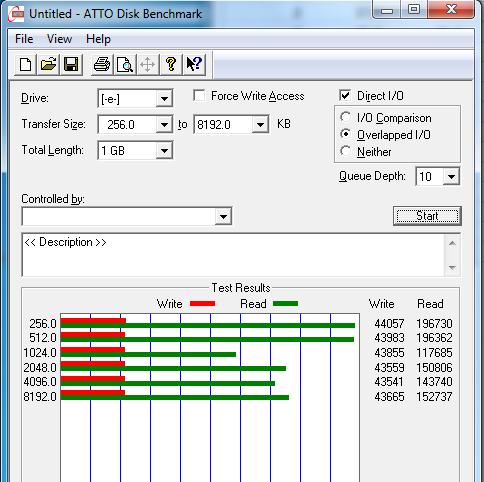Activate the context help arrow icon
484x482 pixels.
click(194, 64)
